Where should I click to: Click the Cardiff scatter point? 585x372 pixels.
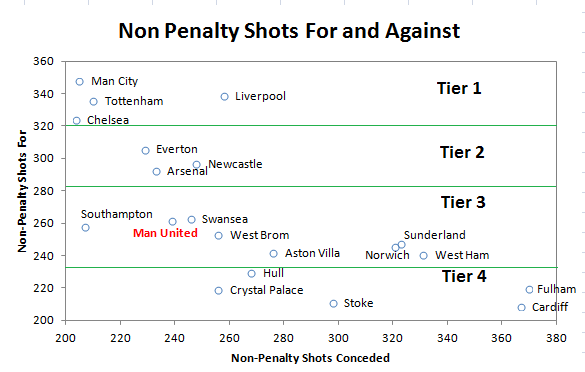522,307
